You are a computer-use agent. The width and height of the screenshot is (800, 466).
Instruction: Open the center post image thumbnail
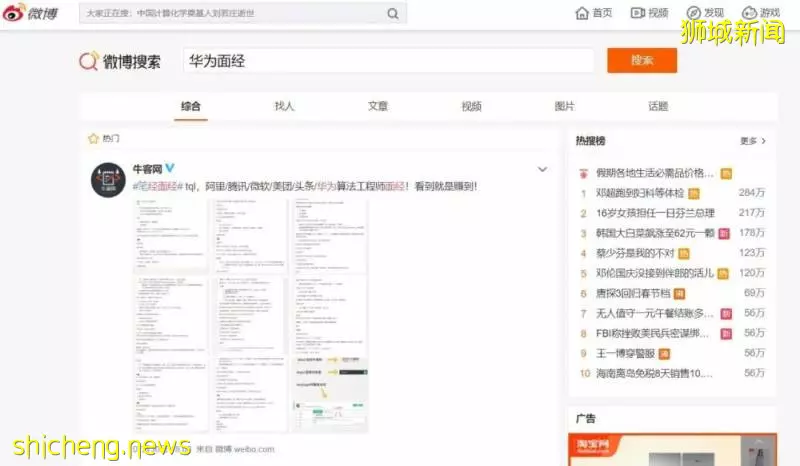[250, 315]
